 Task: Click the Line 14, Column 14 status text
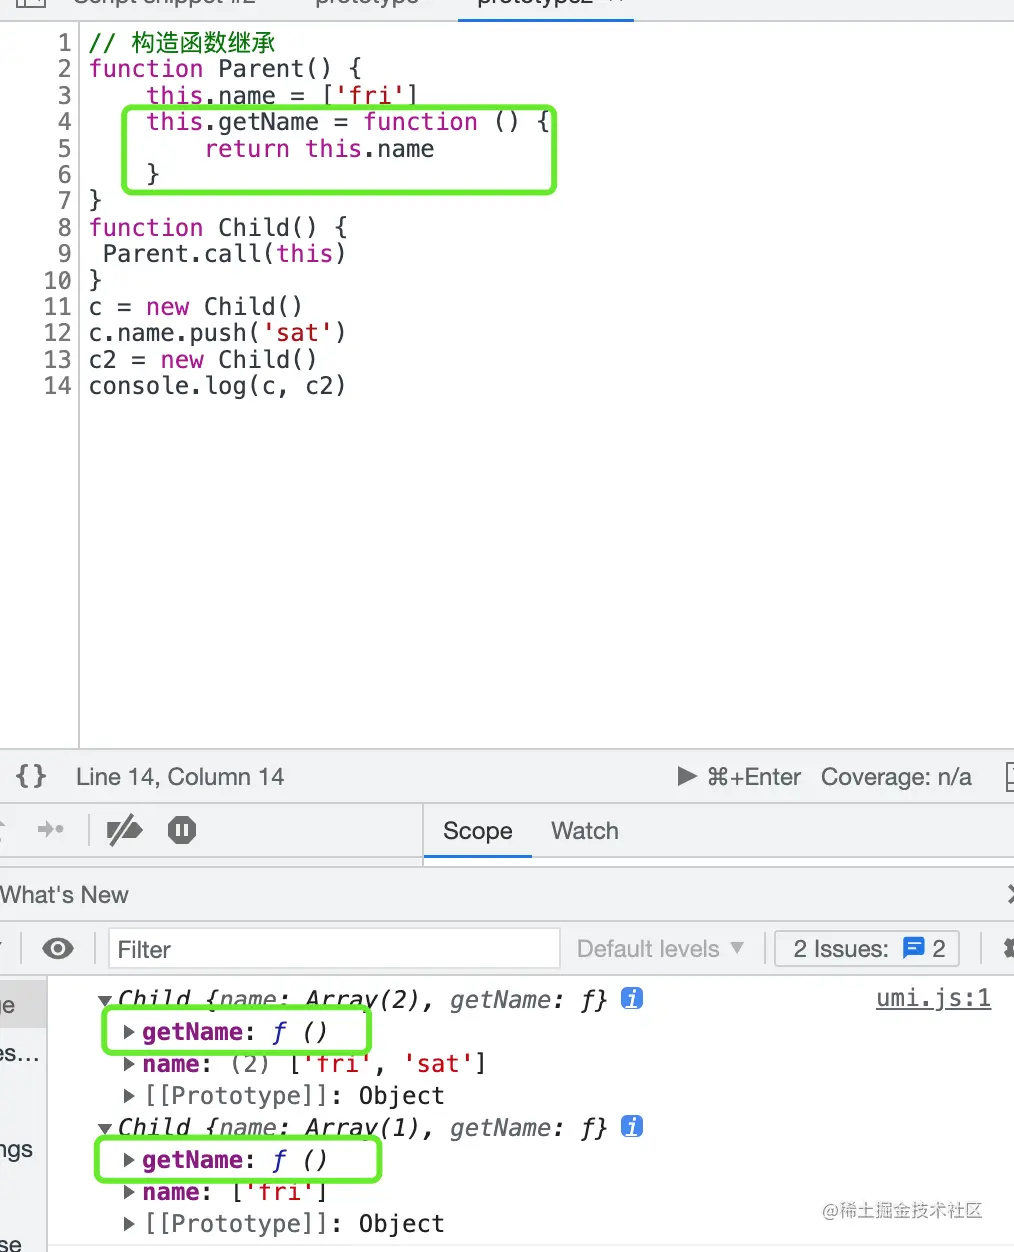point(180,777)
